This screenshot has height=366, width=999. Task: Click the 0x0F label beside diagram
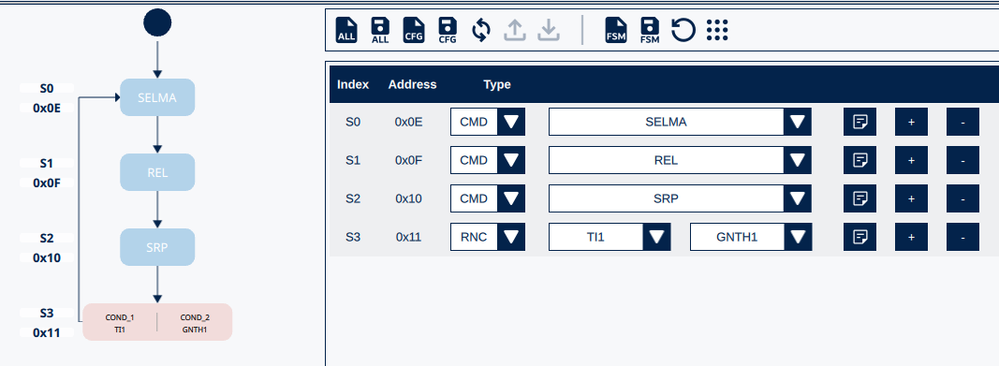point(47,183)
